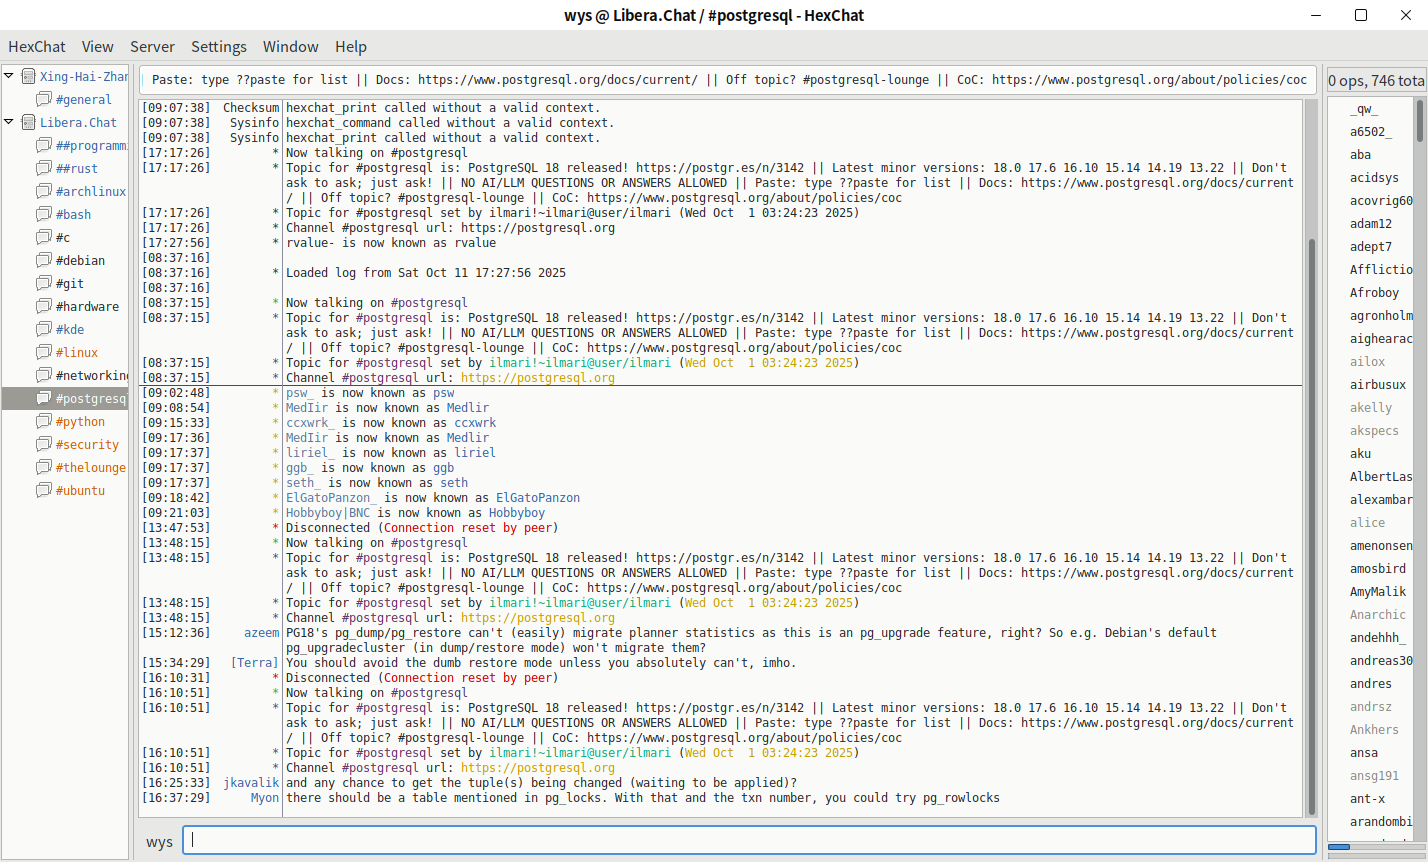Click the #rust channel icon
1428x862 pixels.
(x=44, y=169)
